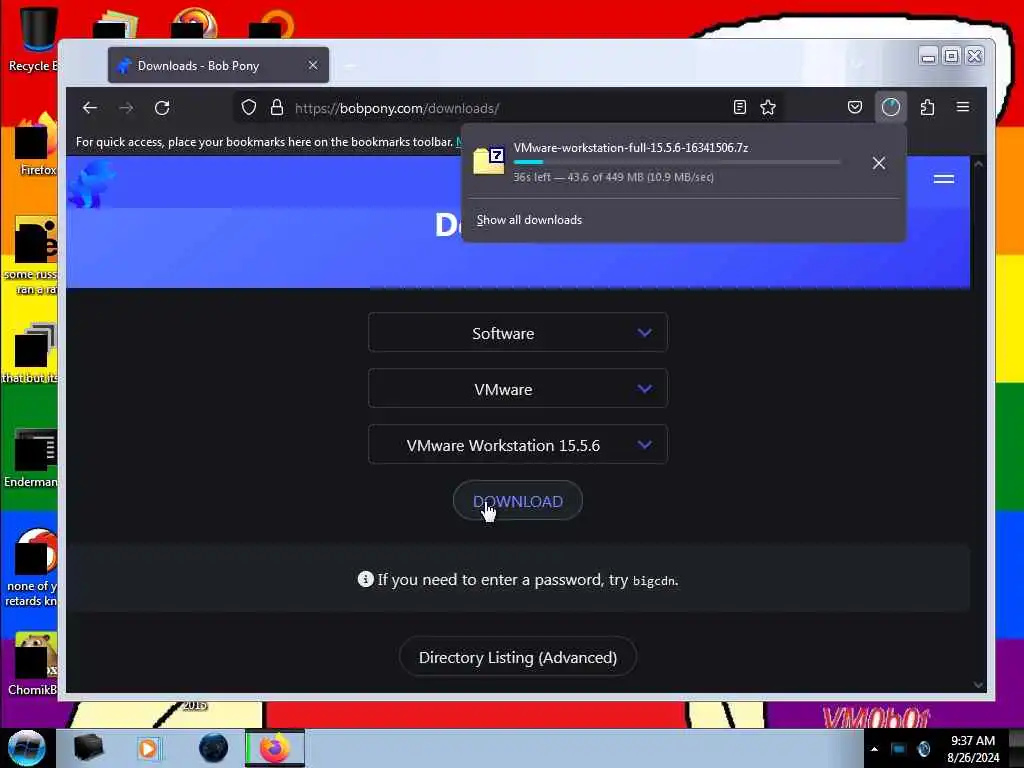1024x768 pixels.
Task: Open the ChomikBox desktop icon
Action: pyautogui.click(x=33, y=664)
